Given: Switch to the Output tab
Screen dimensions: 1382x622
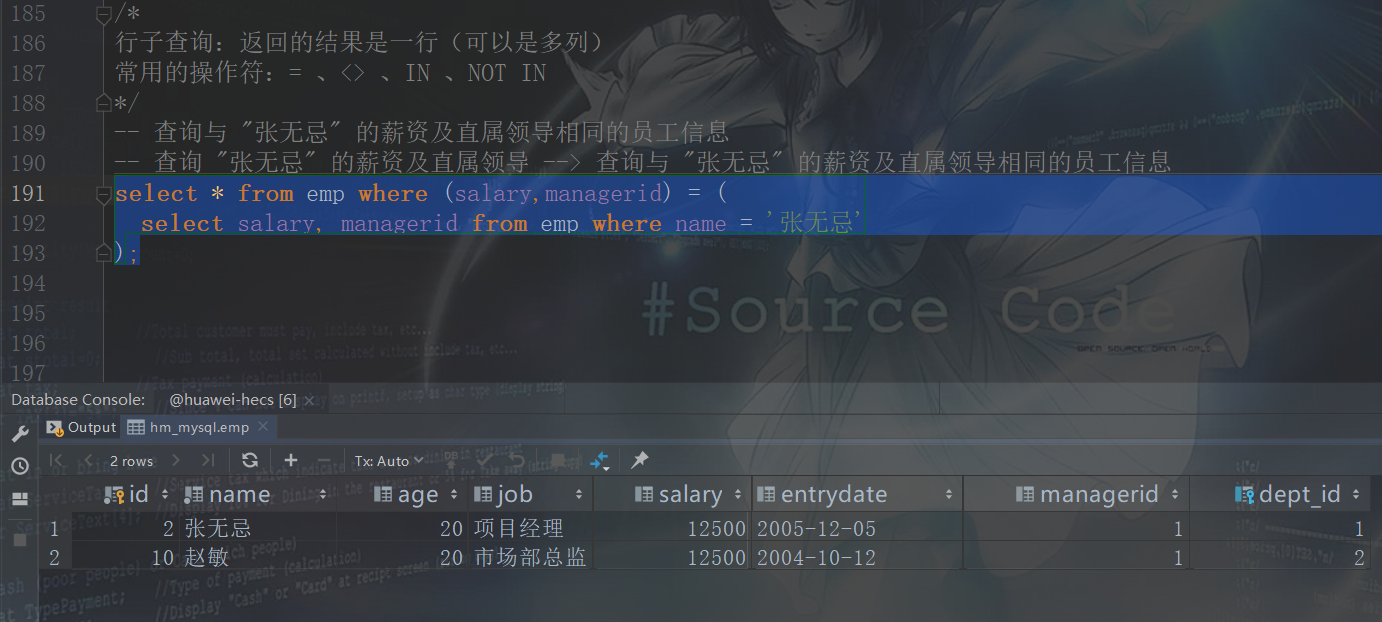Looking at the screenshot, I should [x=82, y=427].
